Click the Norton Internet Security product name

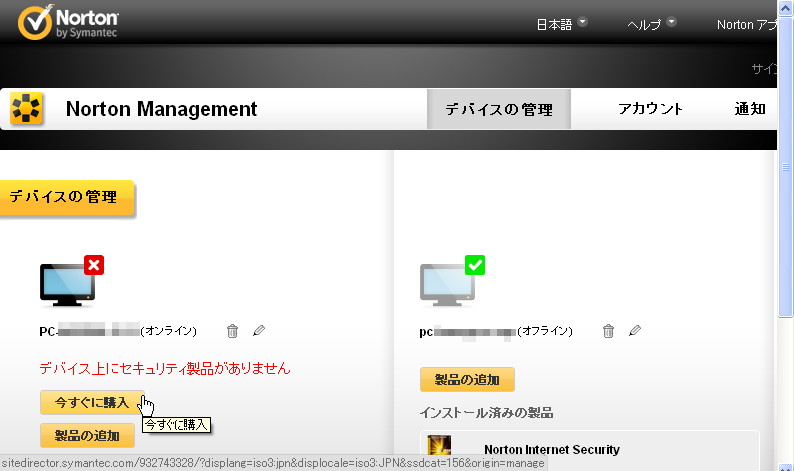point(552,450)
